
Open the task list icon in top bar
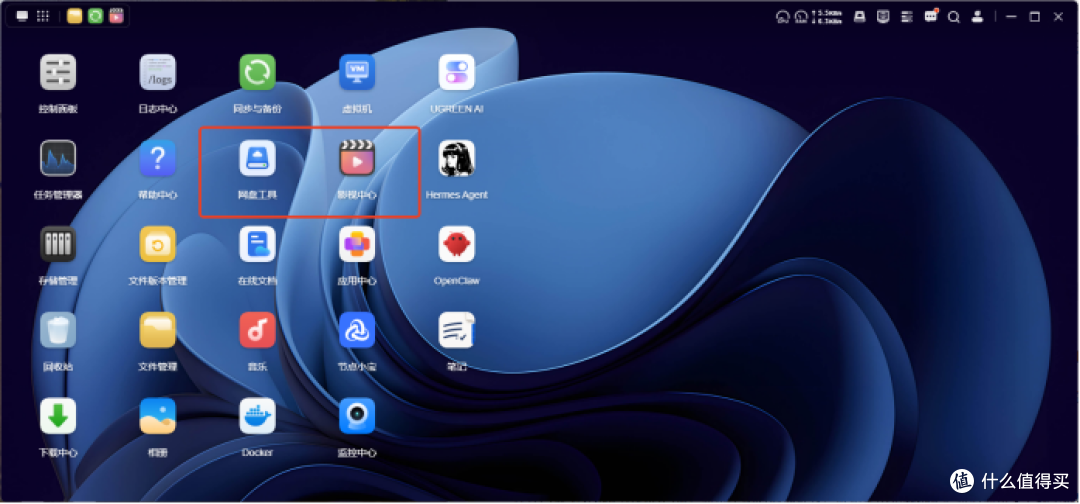tap(907, 17)
